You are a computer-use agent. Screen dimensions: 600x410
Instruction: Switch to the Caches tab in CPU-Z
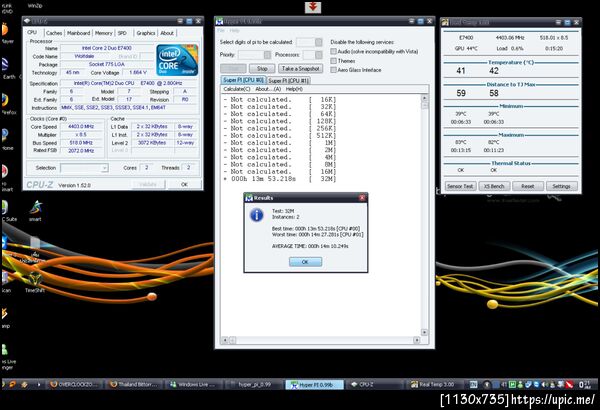tap(54, 33)
